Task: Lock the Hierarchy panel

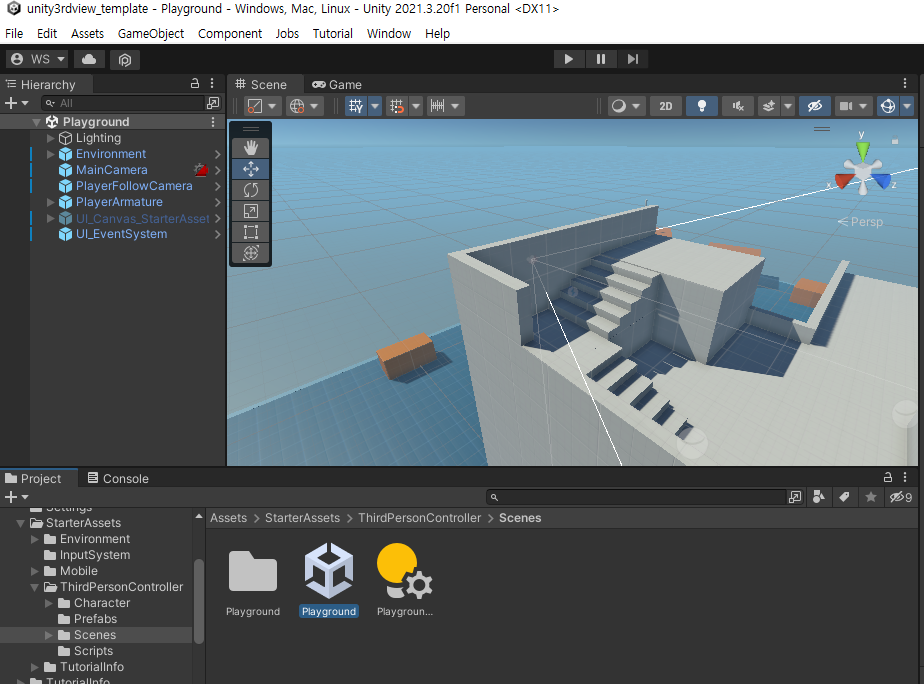Action: tap(195, 84)
